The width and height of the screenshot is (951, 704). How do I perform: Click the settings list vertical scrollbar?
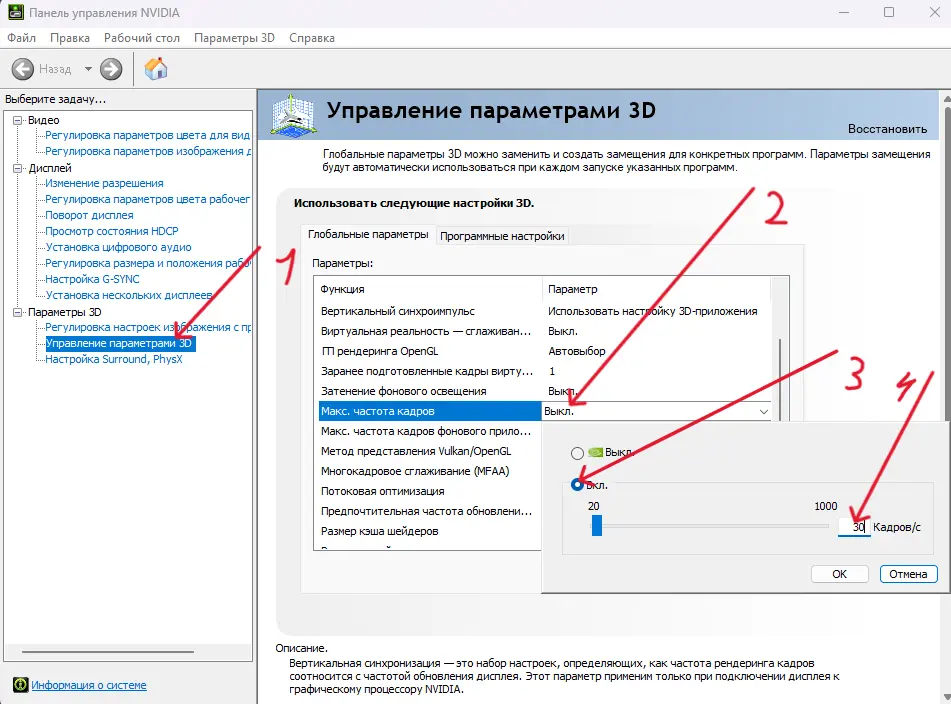[x=779, y=380]
